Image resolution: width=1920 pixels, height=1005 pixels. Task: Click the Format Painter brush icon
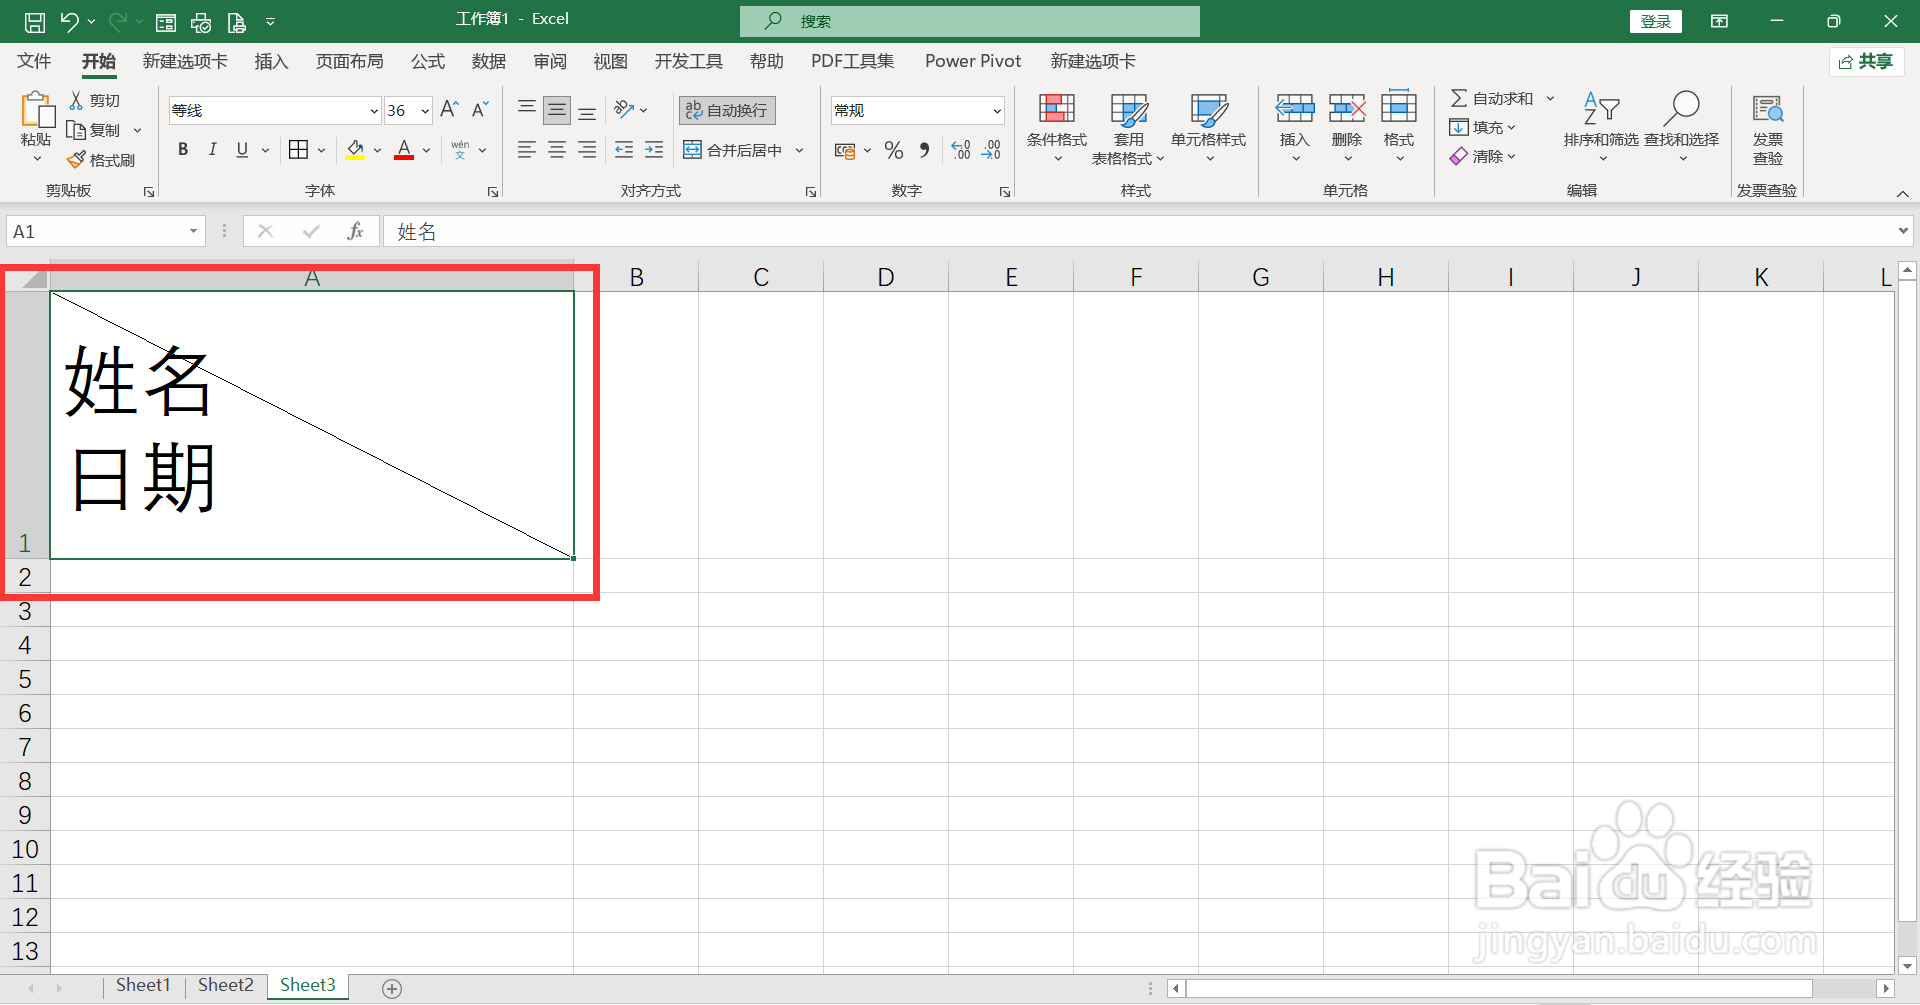pos(76,159)
